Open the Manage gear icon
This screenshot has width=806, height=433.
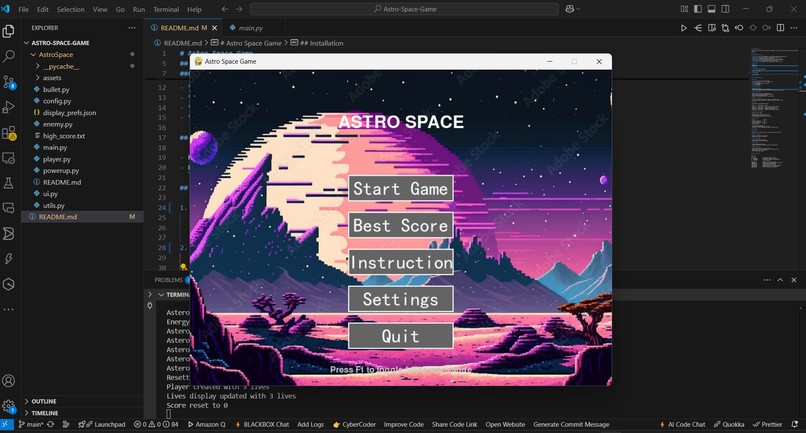click(8, 406)
